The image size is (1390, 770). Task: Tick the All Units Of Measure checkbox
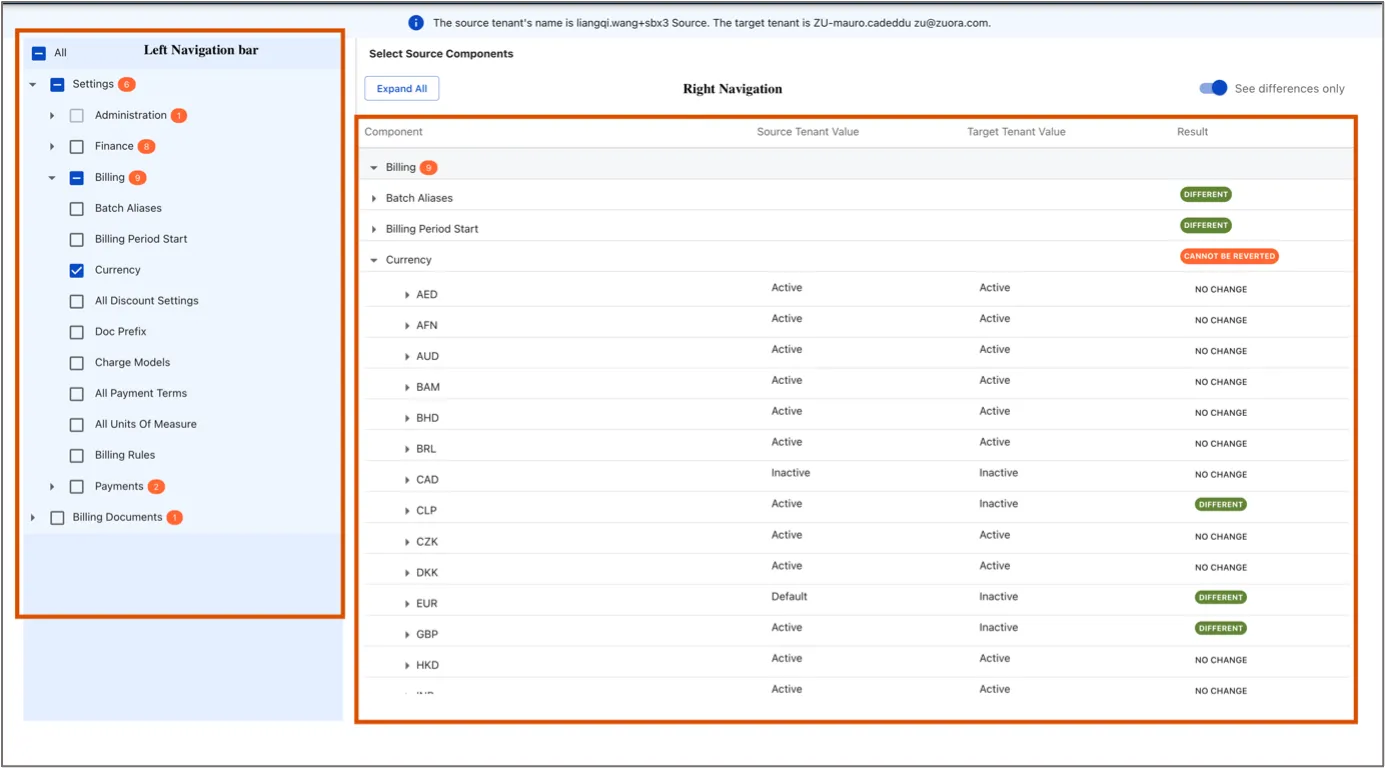(77, 425)
